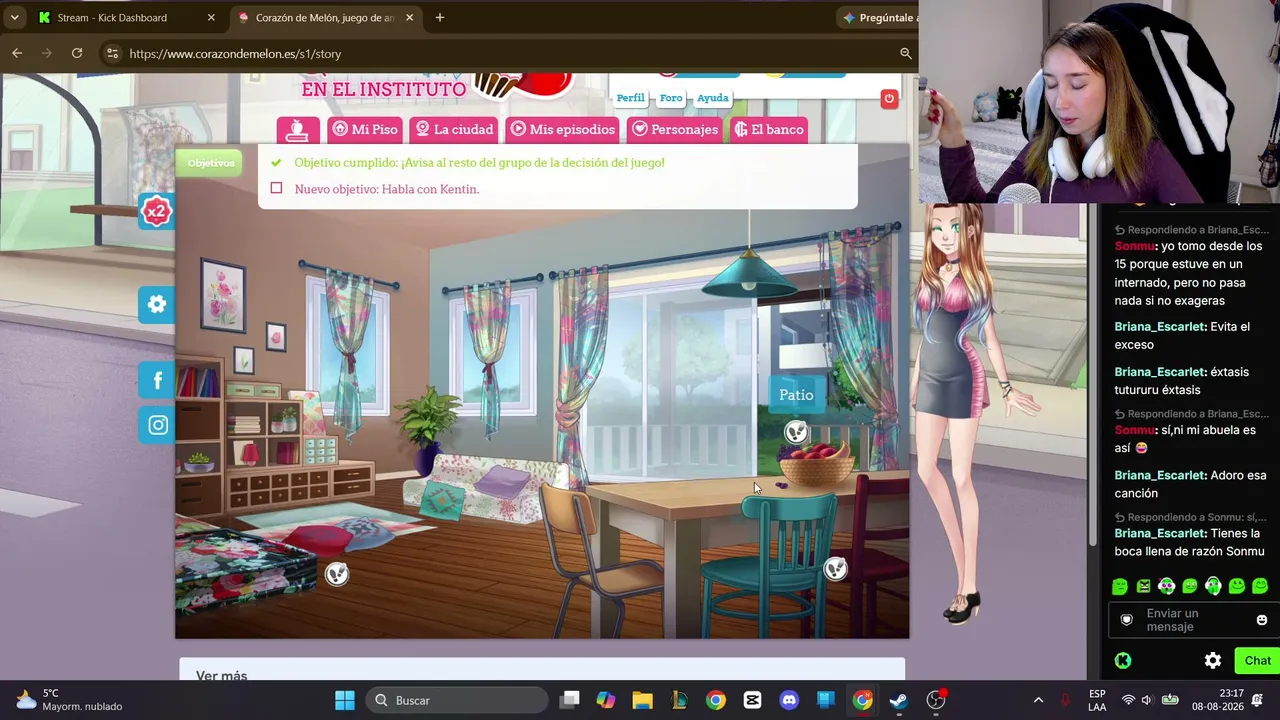The height and width of the screenshot is (720, 1280).
Task: Click the taskbar Buscar search box
Action: point(457,700)
